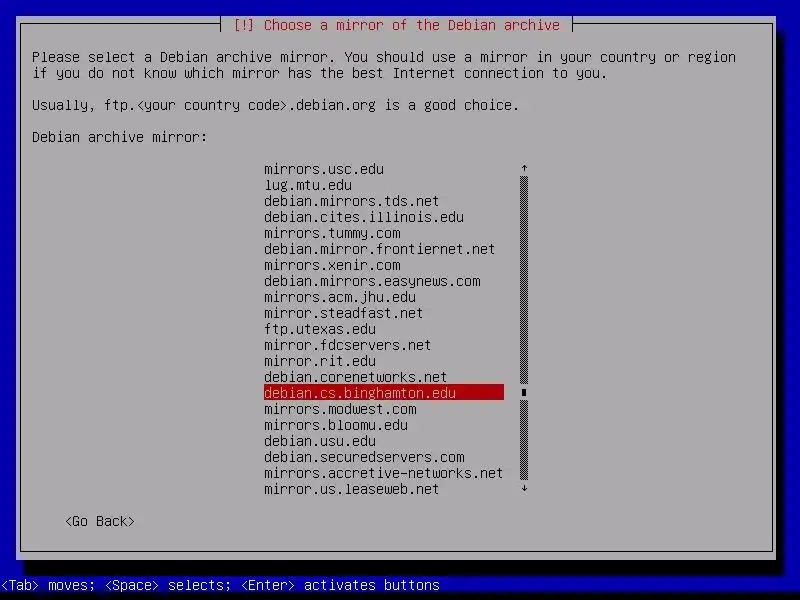
Task: Click the scrollbar up arrow
Action: pyautogui.click(x=524, y=168)
